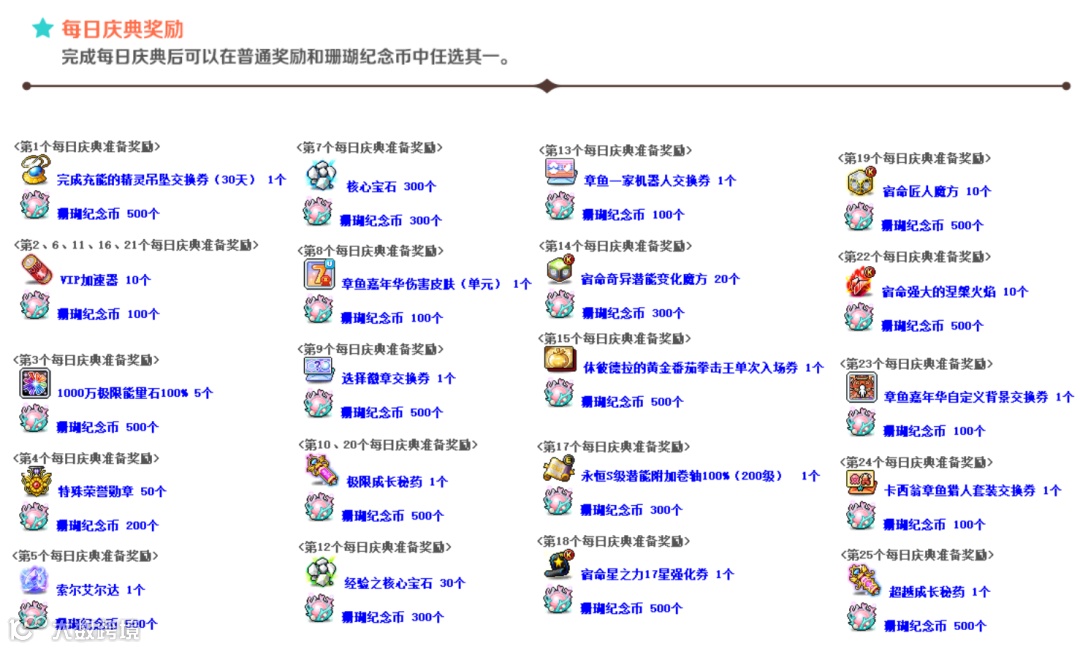Click the 经验之核心宝石 icon

tap(320, 573)
